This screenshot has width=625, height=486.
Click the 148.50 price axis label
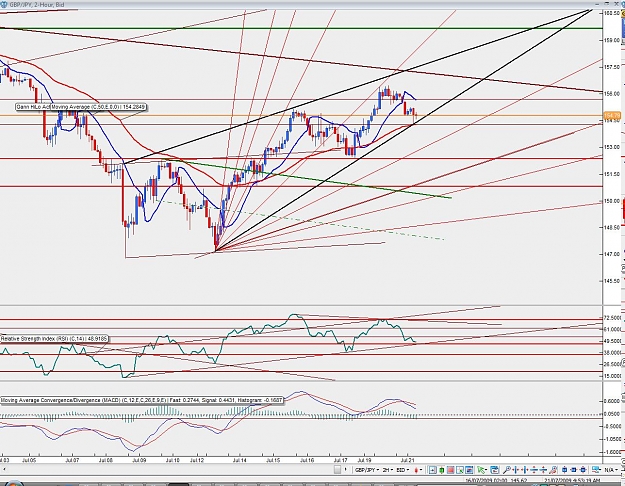point(612,227)
